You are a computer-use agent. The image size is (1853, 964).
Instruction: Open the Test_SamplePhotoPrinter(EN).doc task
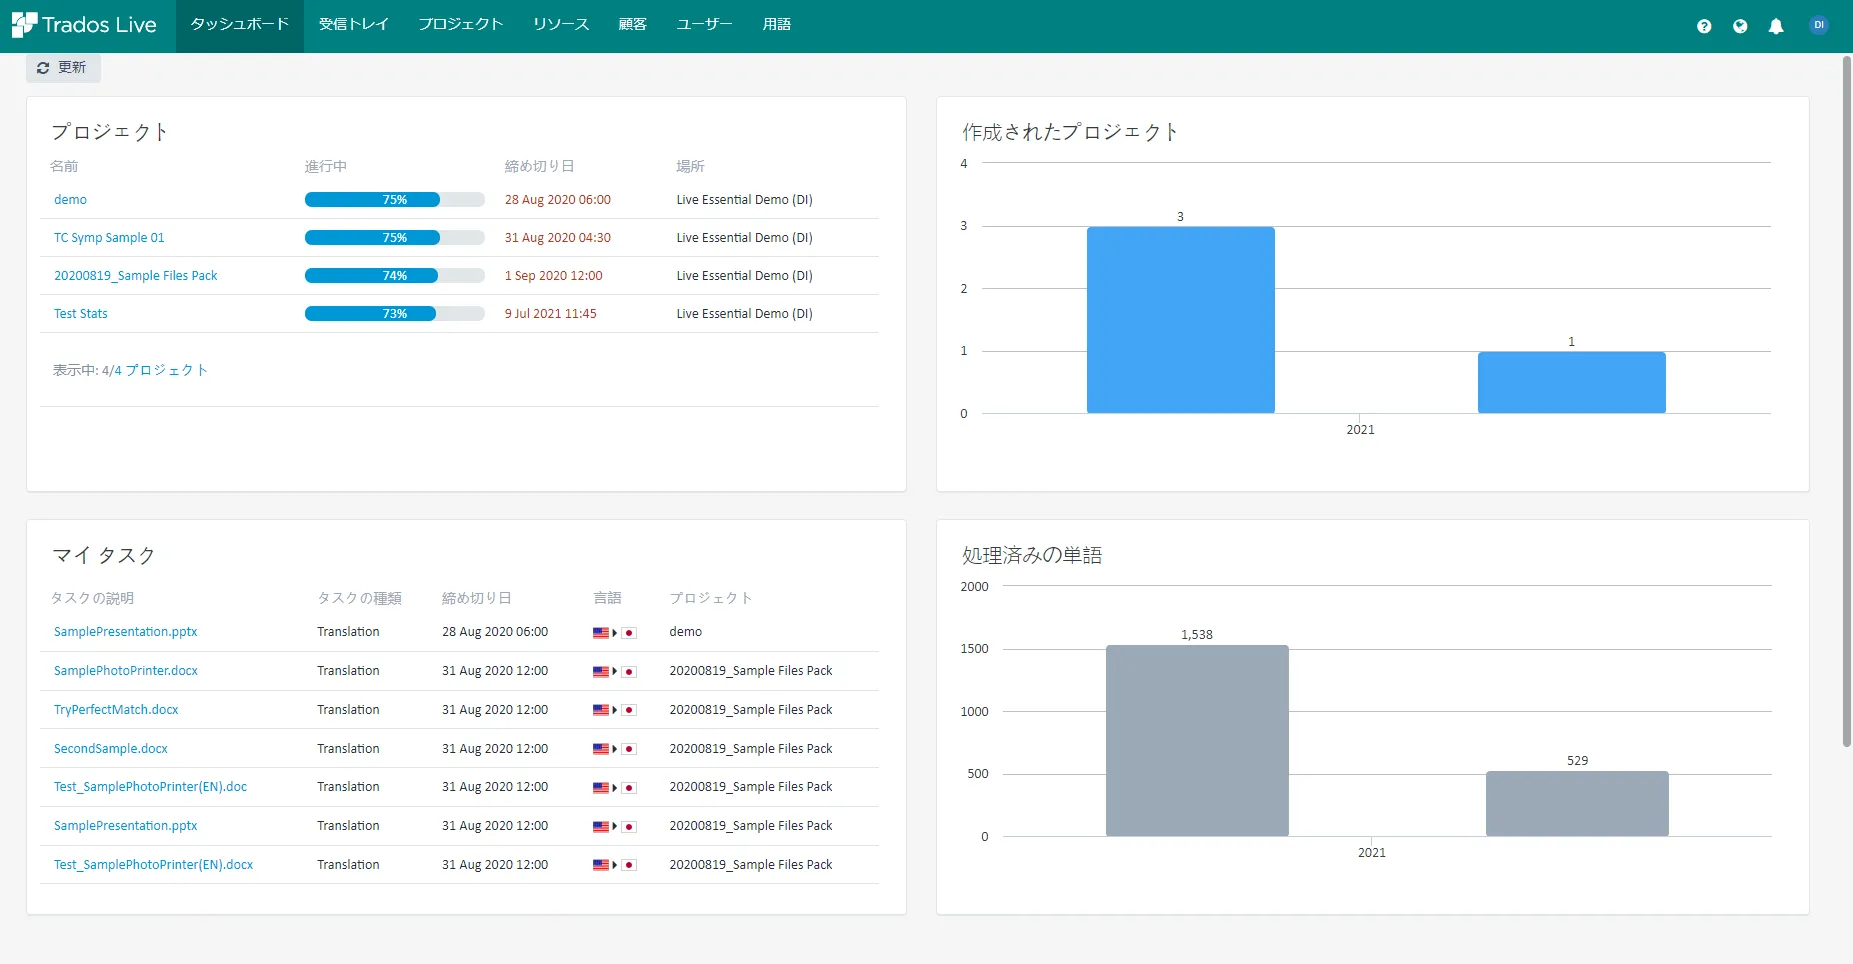(151, 787)
